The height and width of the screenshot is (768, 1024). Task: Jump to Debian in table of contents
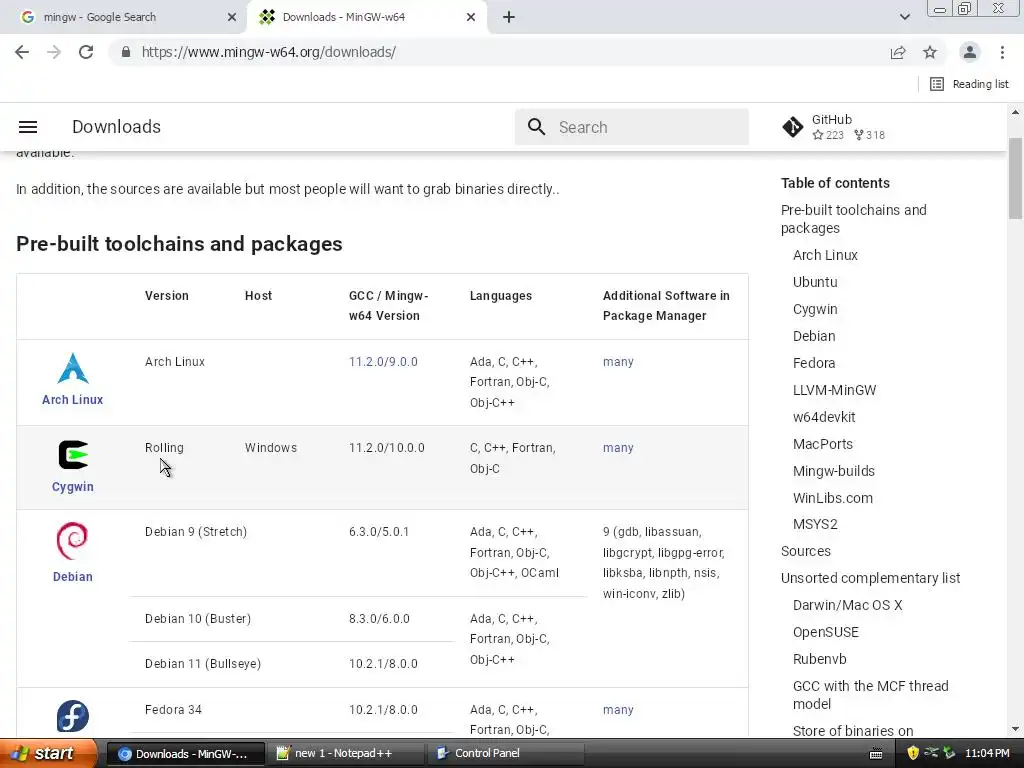coord(814,336)
